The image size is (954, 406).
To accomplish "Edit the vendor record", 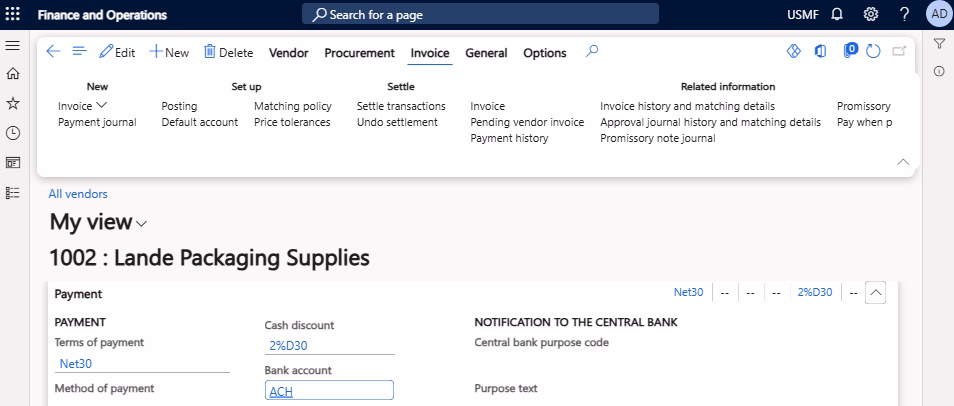I will pos(117,52).
